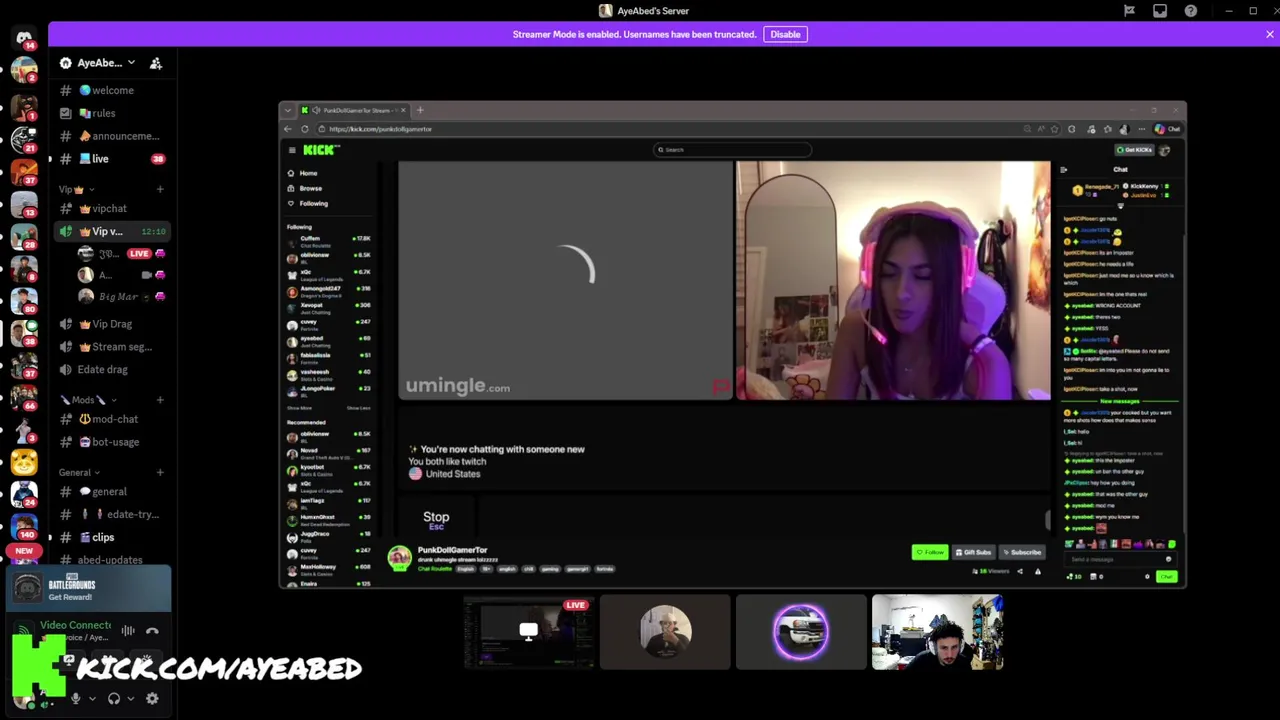Click the Kick logo in the streamed browser
Image resolution: width=1280 pixels, height=720 pixels.
coord(321,150)
